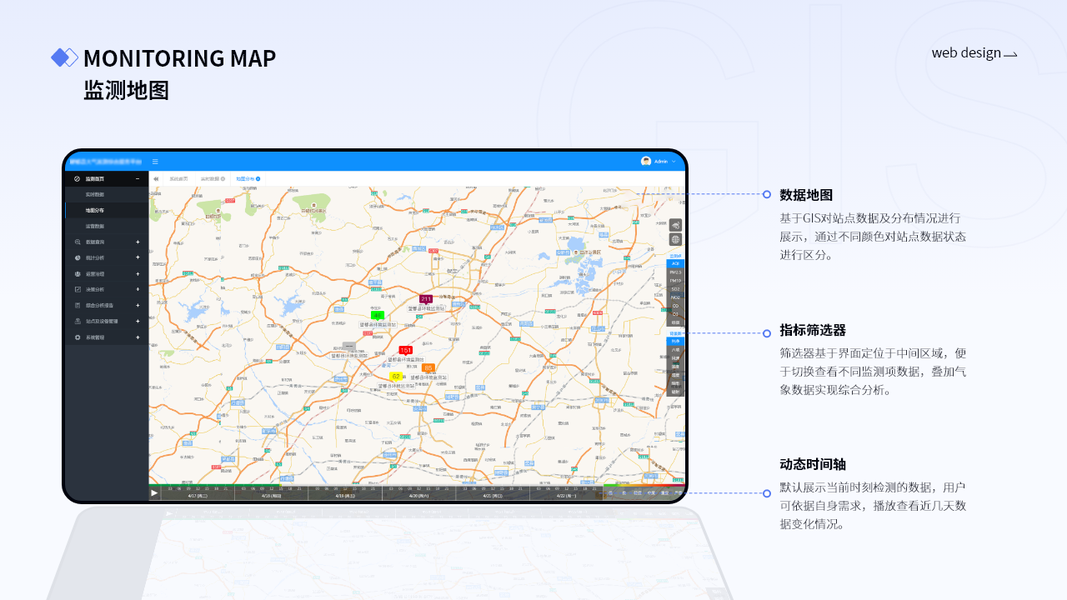Click the 系统管理 gear icon

tap(78, 337)
